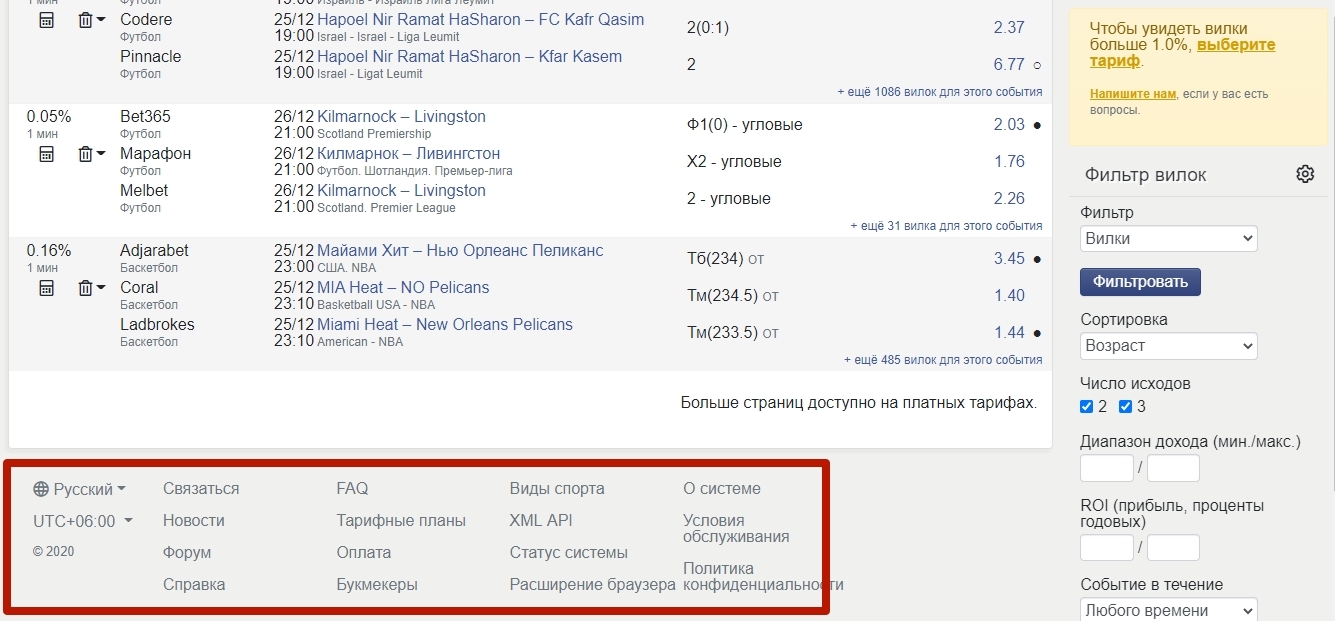Open calculator for the Codere/Pinnacle surebet
1335x621 pixels.
click(x=46, y=20)
